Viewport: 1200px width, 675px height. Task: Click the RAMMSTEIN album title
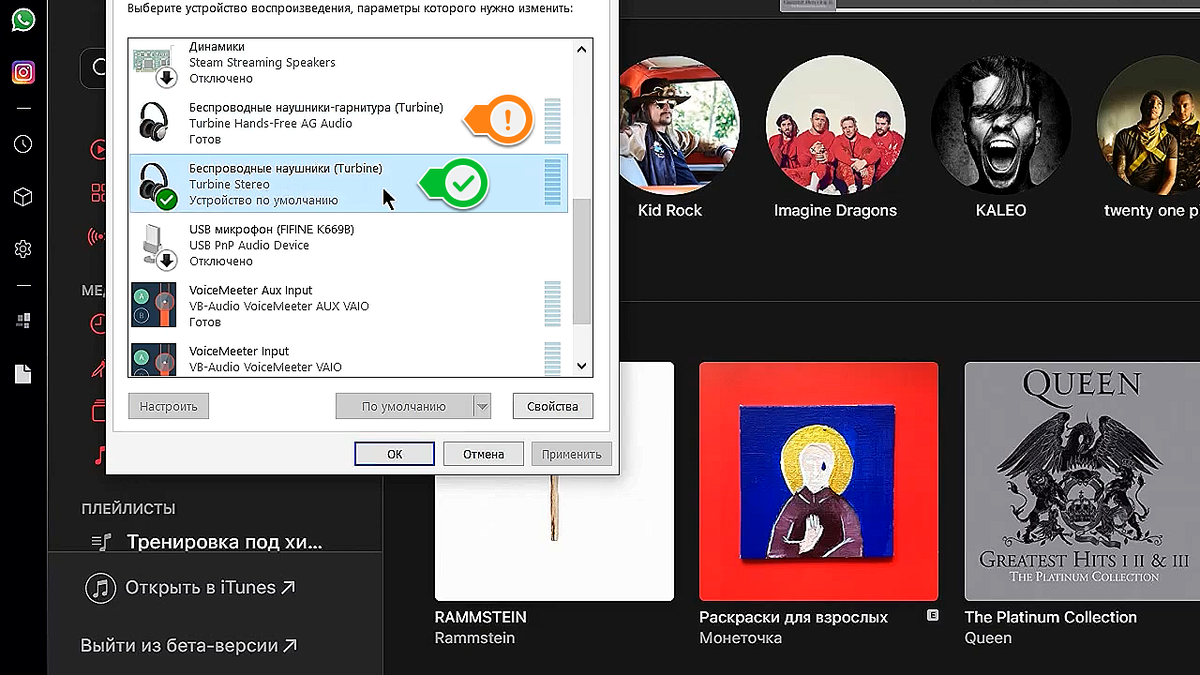[x=480, y=617]
